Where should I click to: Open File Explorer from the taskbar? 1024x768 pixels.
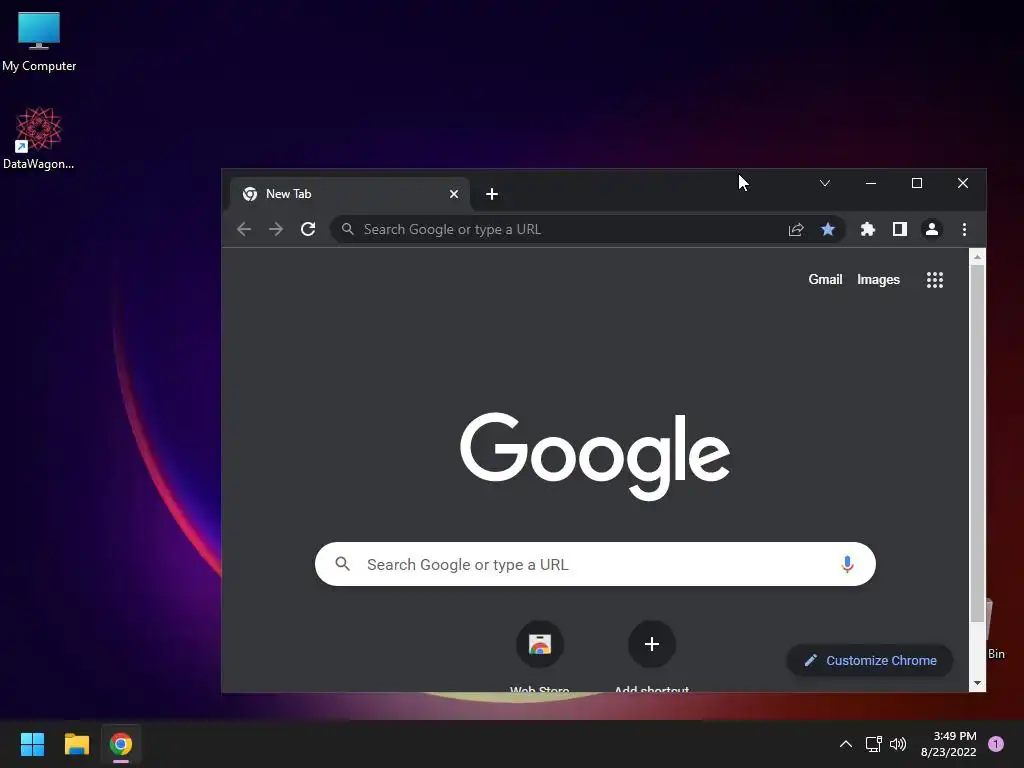76,744
